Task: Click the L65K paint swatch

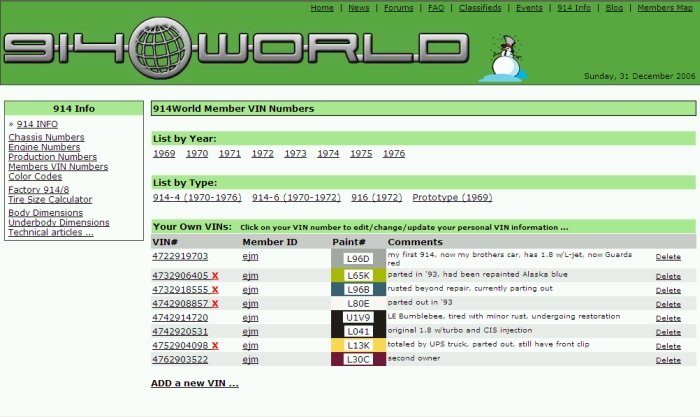Action: pos(358,275)
